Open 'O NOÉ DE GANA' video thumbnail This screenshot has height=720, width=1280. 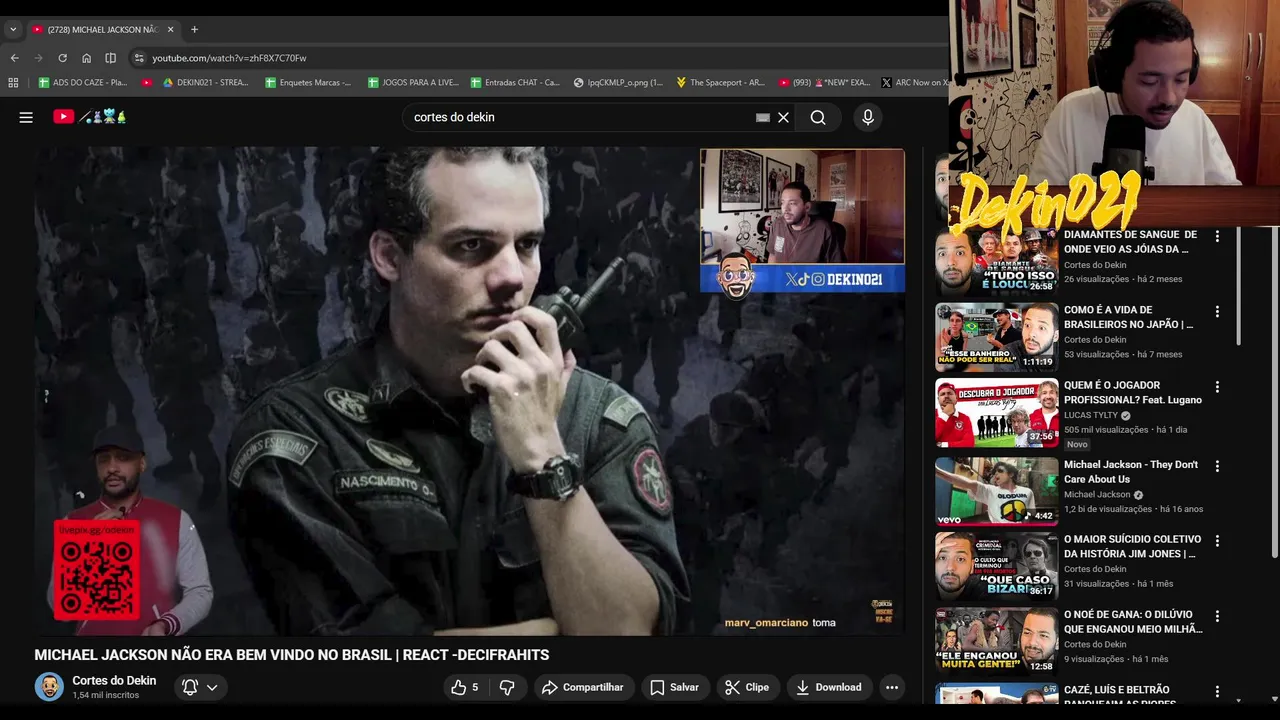tap(996, 641)
